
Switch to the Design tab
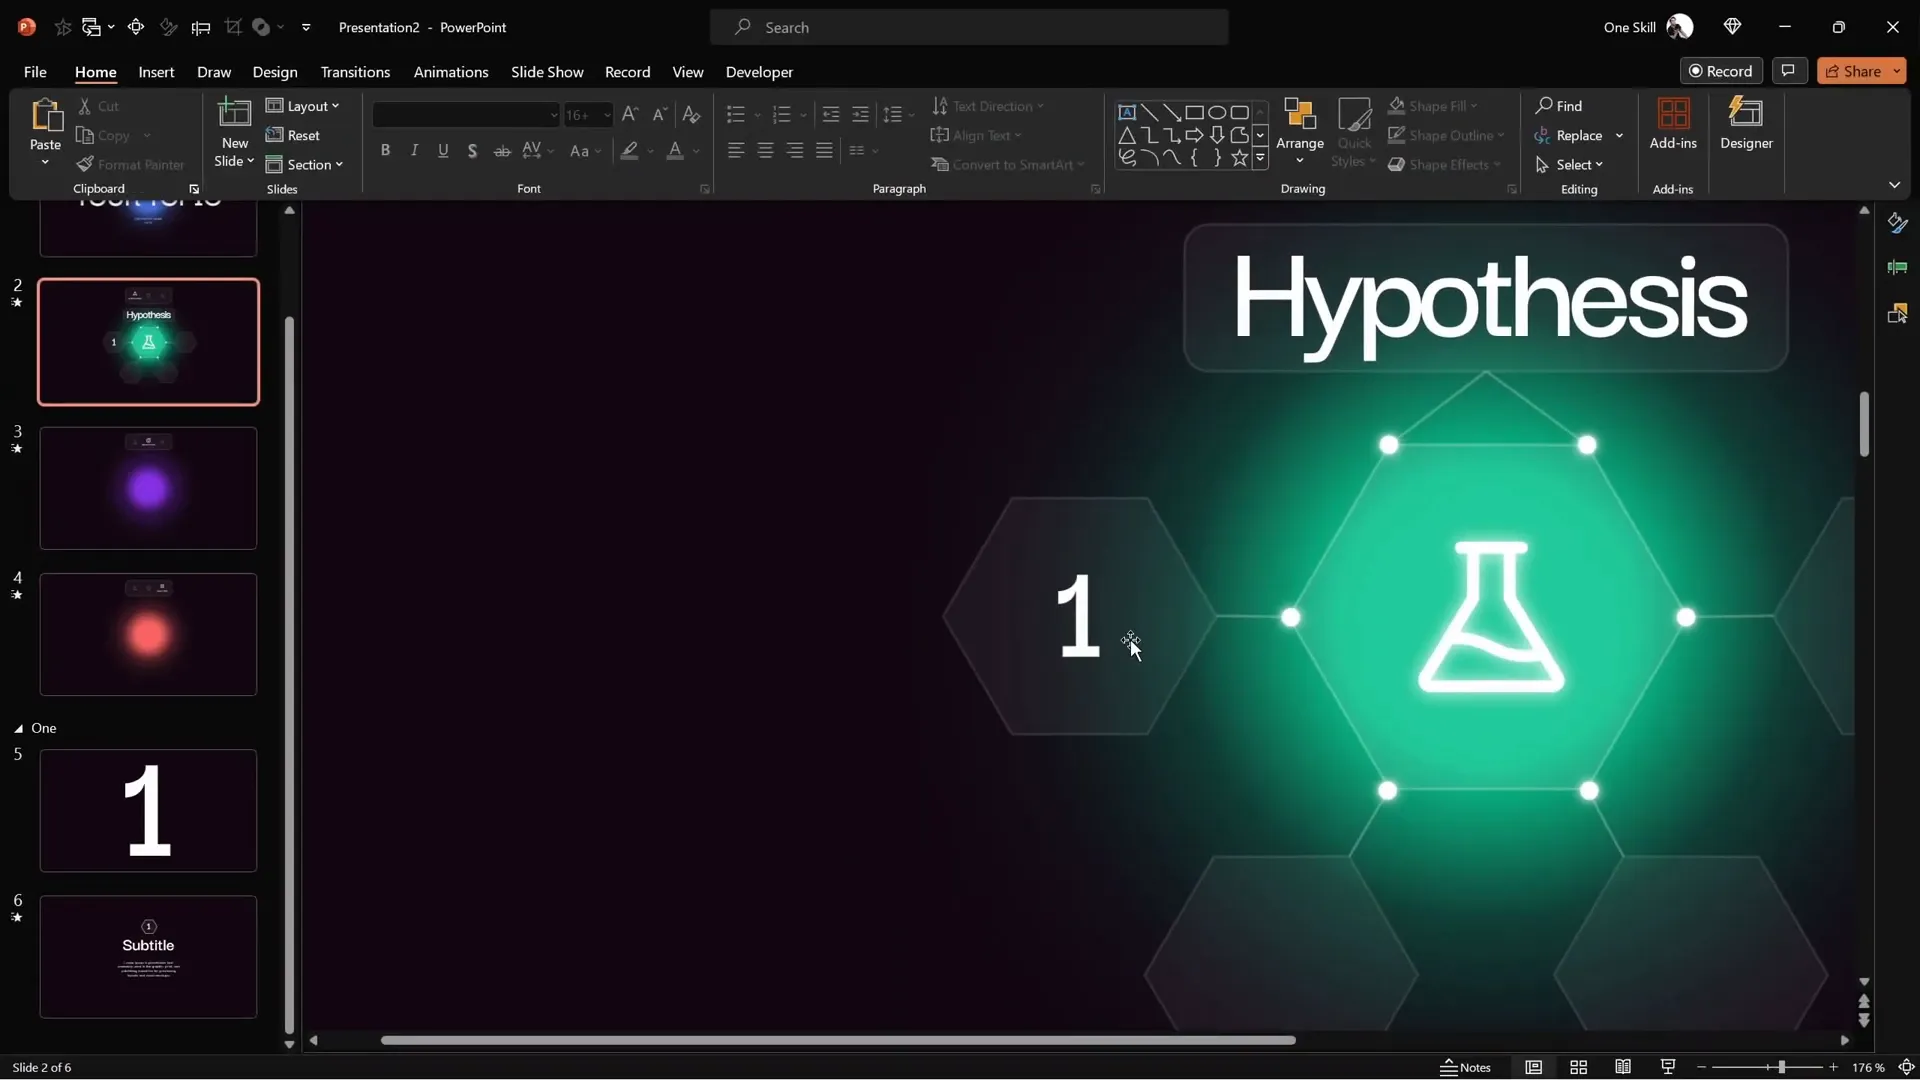(275, 72)
